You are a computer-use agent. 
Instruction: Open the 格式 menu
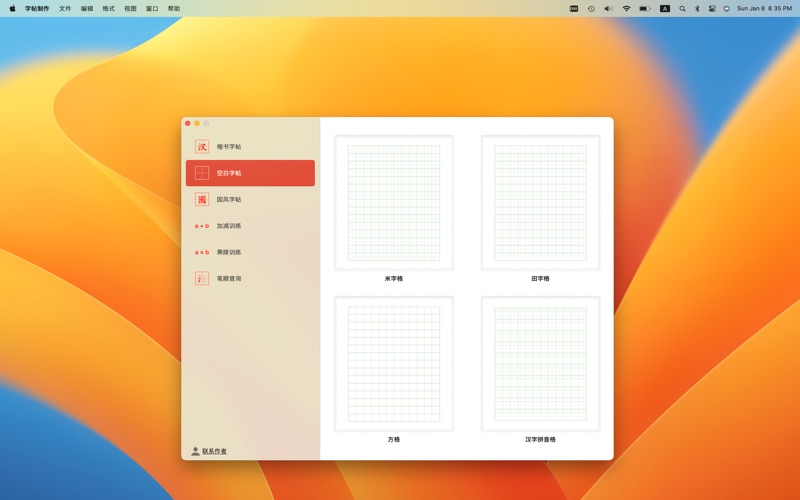108,8
